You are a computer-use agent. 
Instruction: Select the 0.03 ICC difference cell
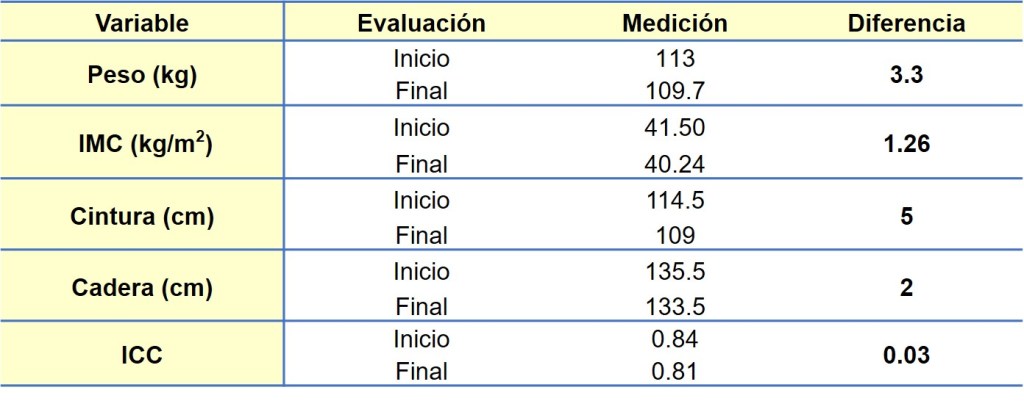(906, 355)
